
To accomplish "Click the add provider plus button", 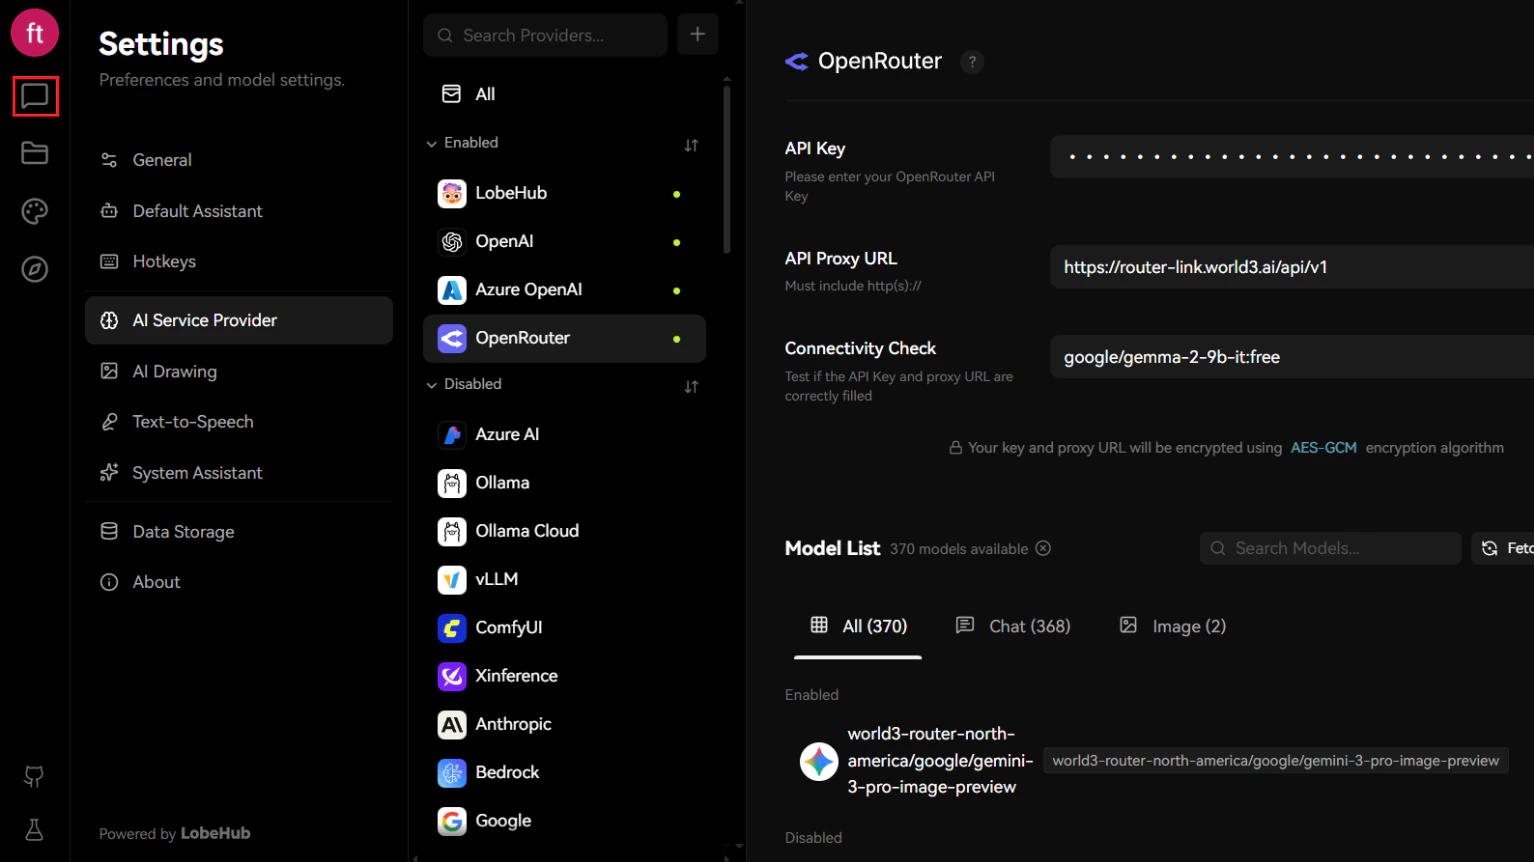I will pos(698,35).
